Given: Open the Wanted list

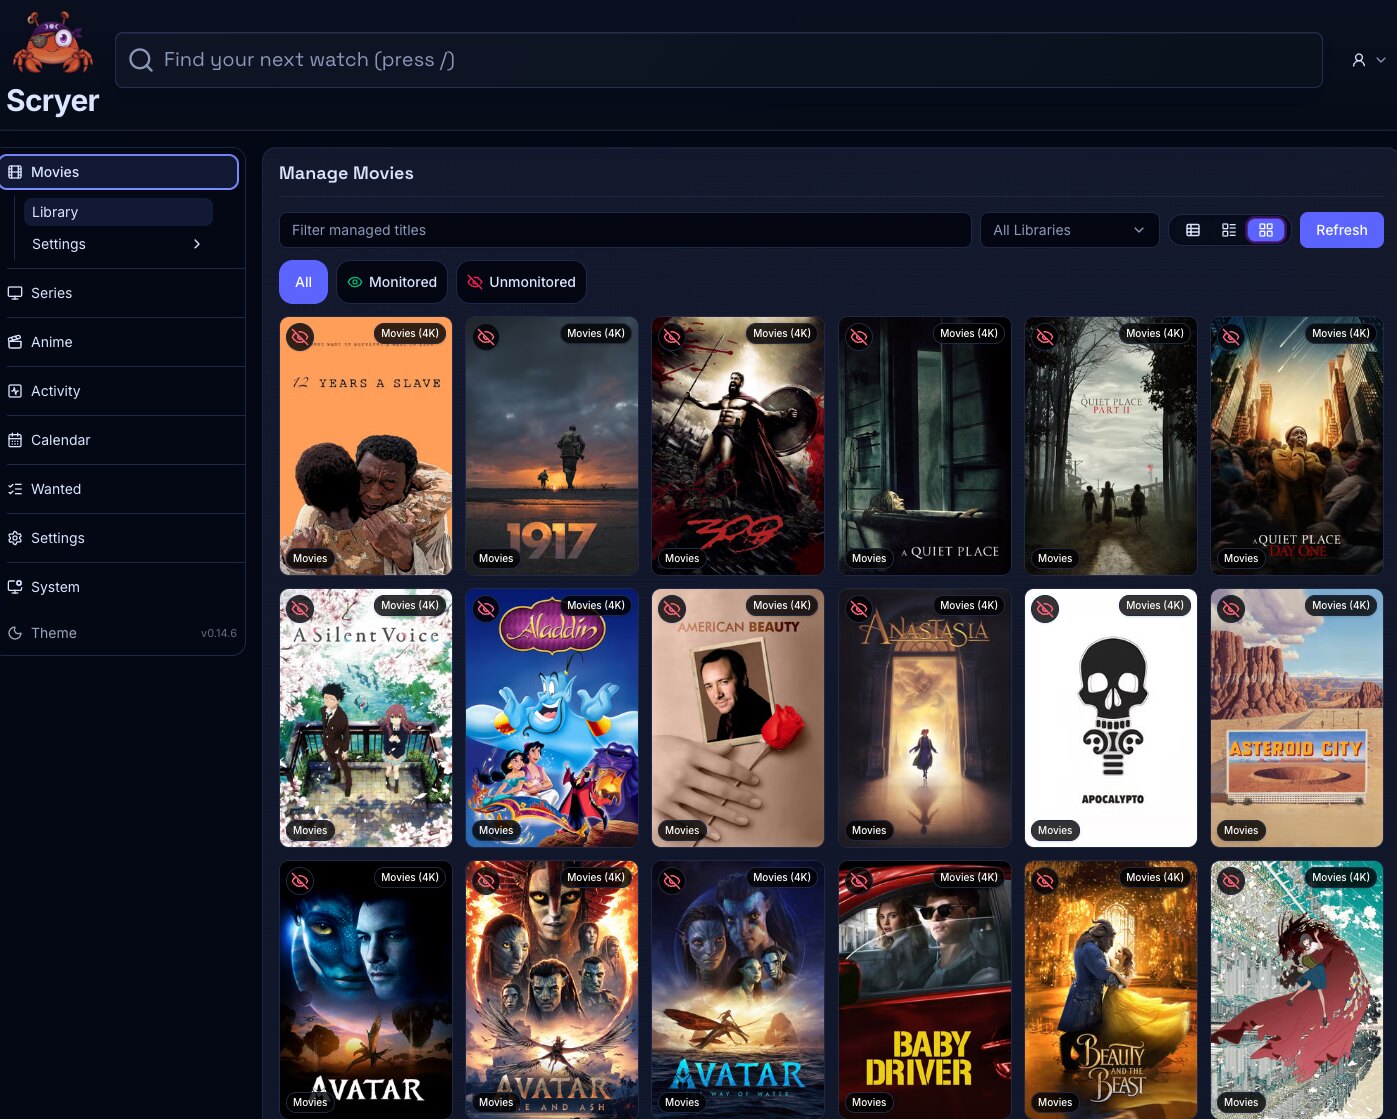Looking at the screenshot, I should click(x=122, y=489).
